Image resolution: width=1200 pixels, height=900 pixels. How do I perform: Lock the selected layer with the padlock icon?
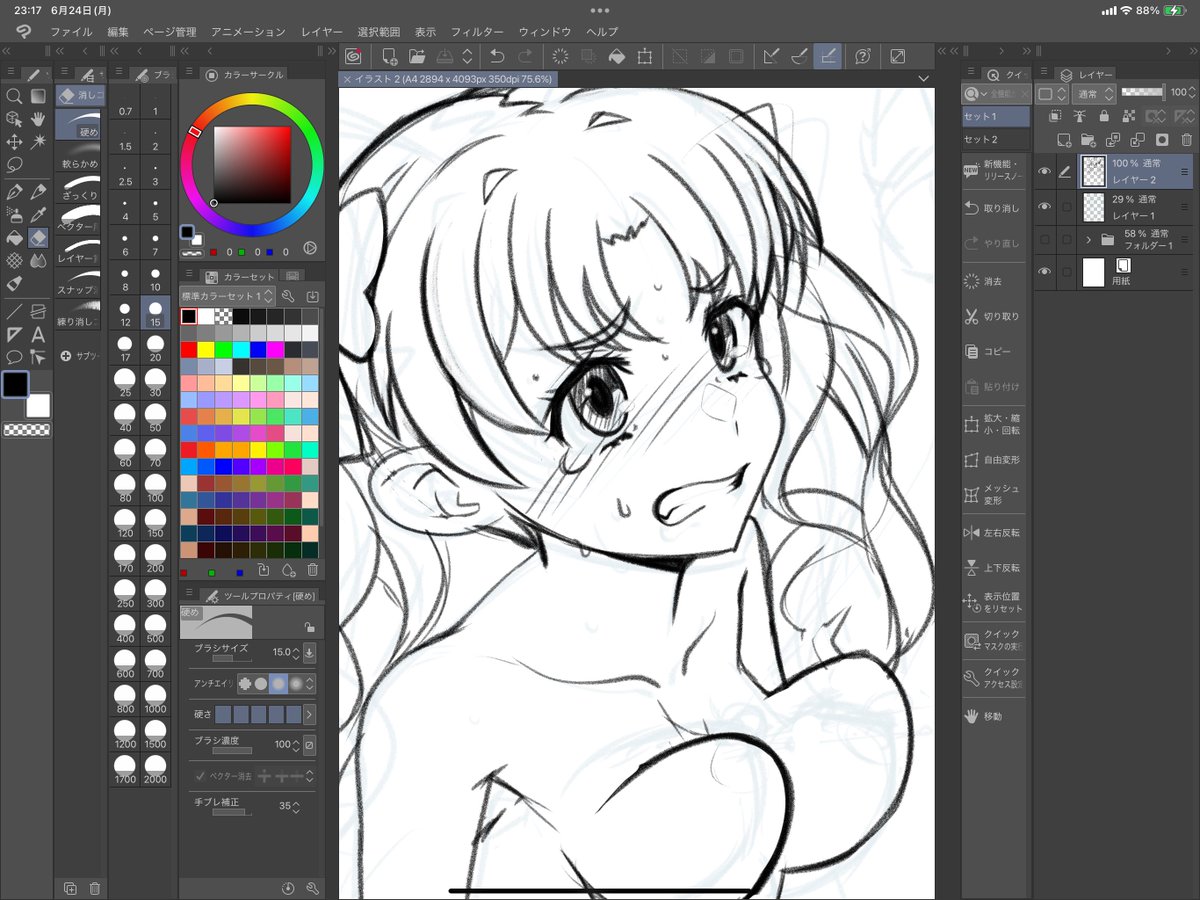1106,116
